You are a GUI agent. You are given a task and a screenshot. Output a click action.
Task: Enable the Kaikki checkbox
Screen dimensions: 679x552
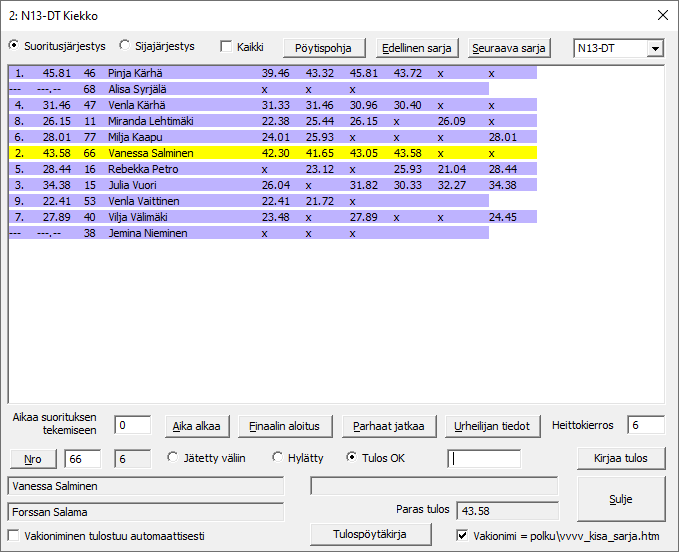pos(226,46)
